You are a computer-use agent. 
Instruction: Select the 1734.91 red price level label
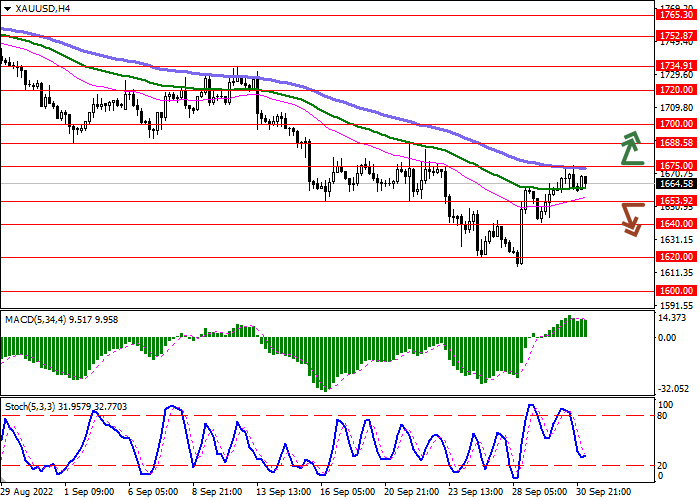676,66
